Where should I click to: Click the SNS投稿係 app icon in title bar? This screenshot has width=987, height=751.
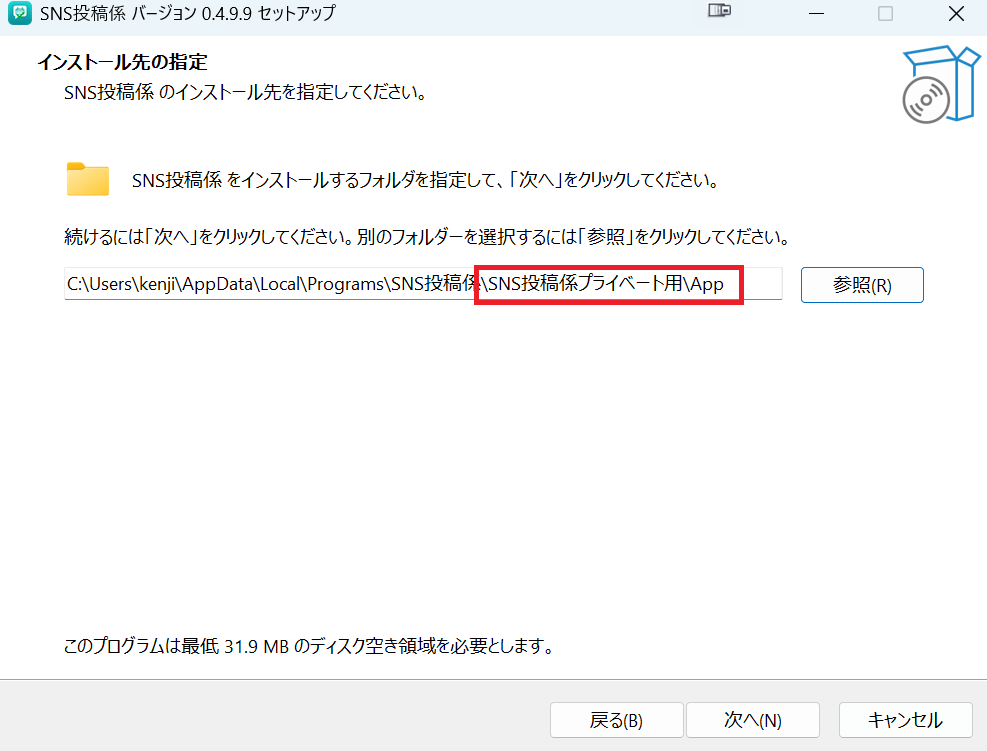coord(20,13)
